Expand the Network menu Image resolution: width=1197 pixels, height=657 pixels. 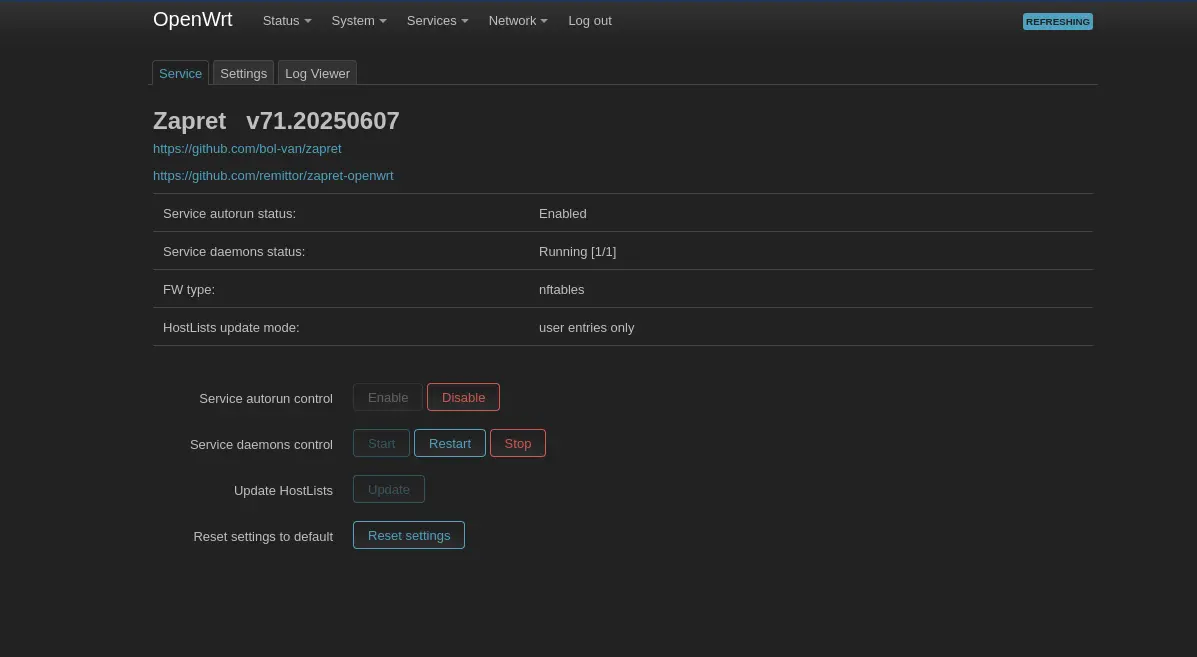(518, 21)
